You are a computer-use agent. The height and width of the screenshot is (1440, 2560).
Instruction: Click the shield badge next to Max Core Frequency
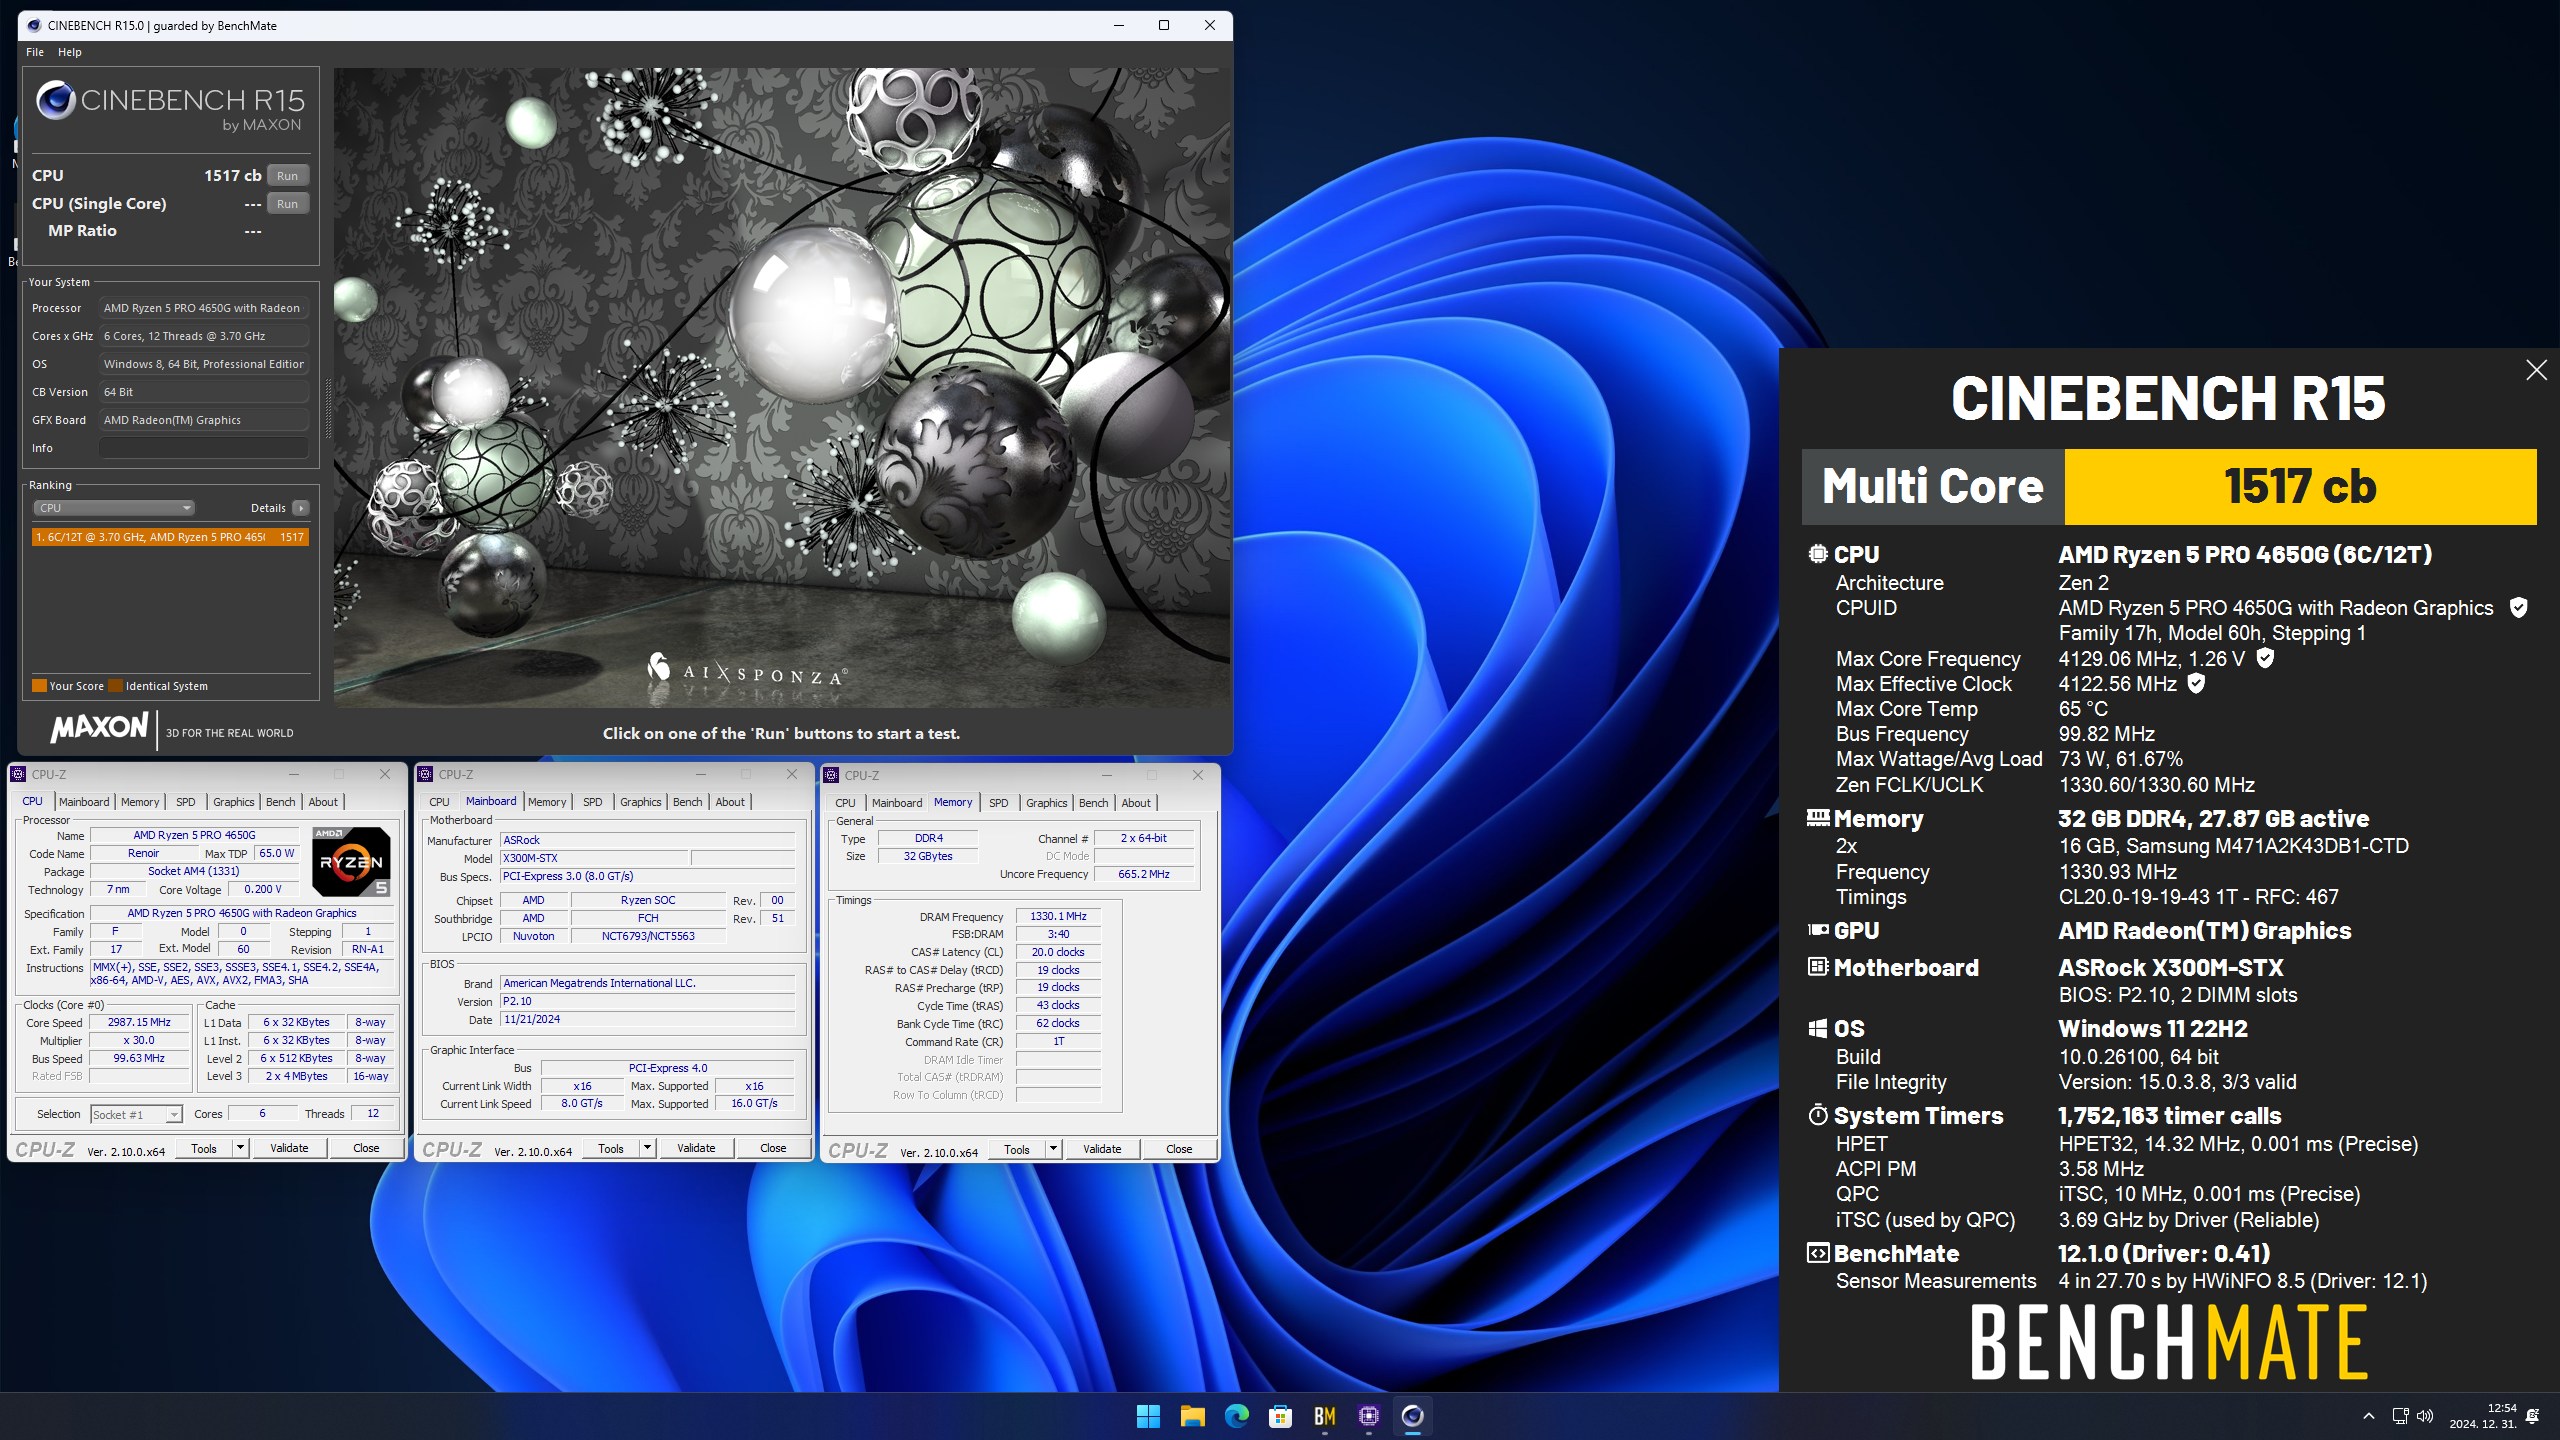coord(2266,658)
